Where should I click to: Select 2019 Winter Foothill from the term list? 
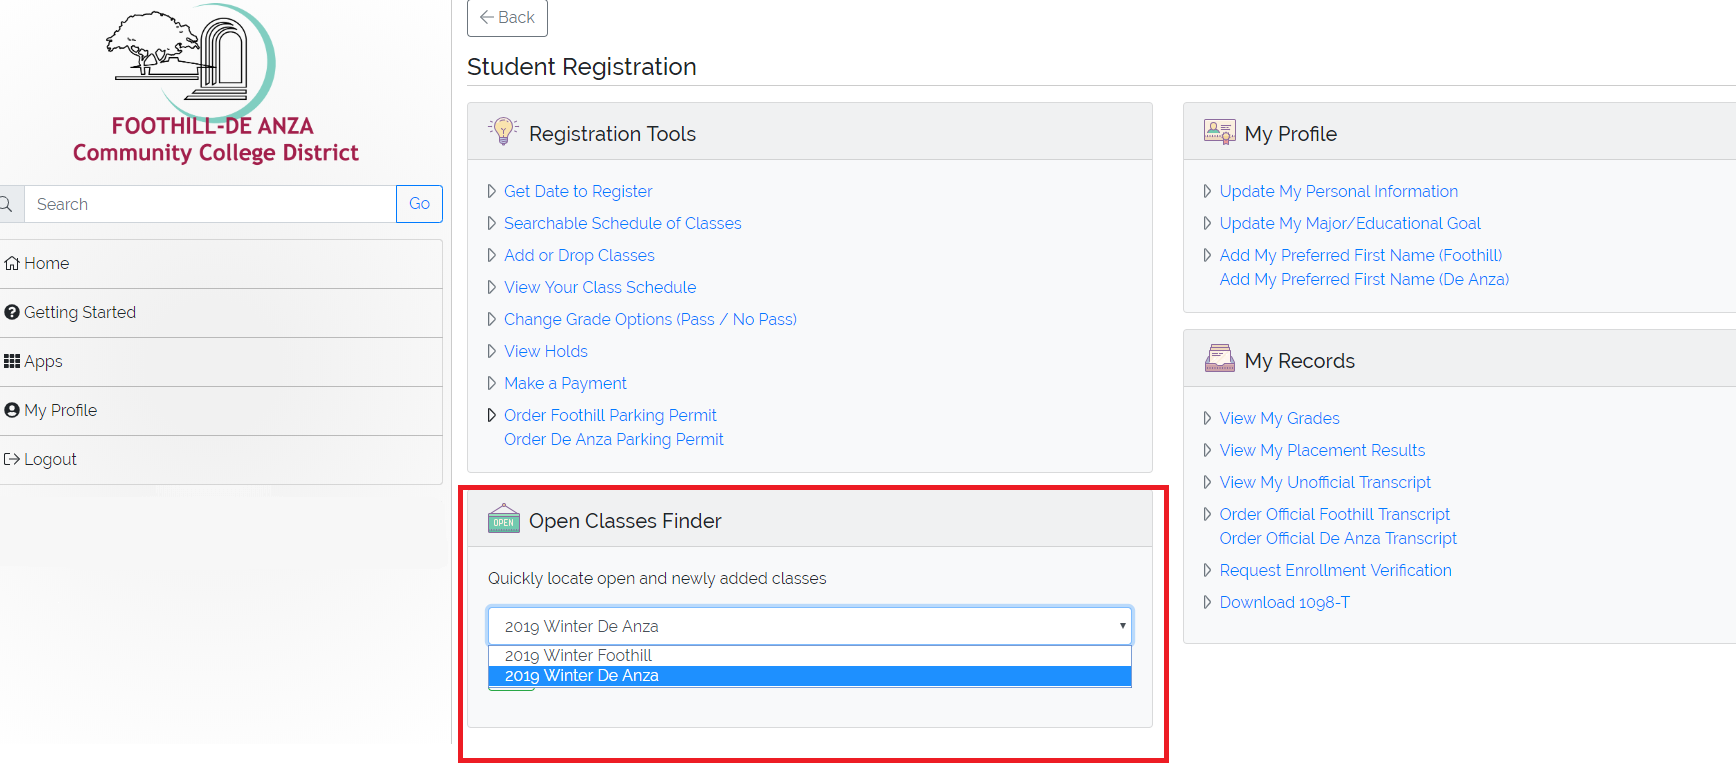(x=578, y=655)
